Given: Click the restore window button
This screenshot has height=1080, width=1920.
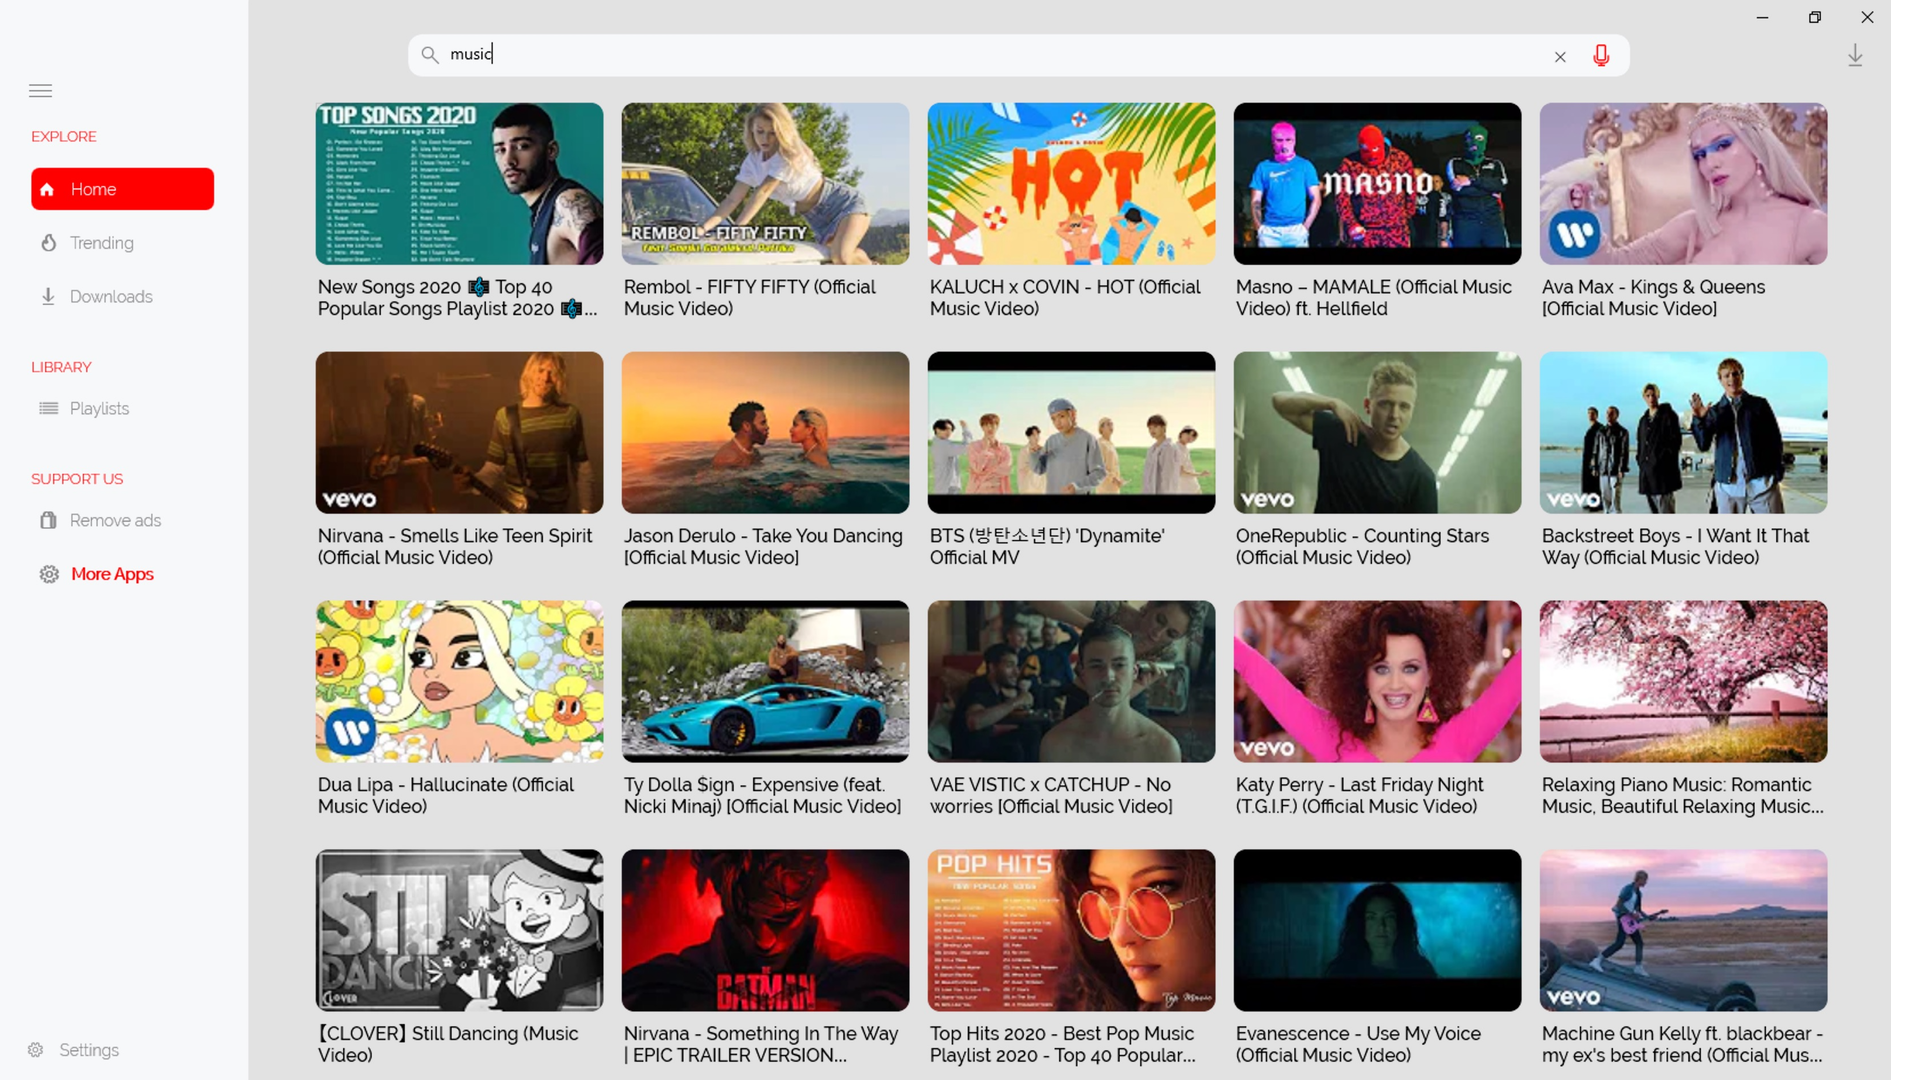Looking at the screenshot, I should click(1815, 17).
